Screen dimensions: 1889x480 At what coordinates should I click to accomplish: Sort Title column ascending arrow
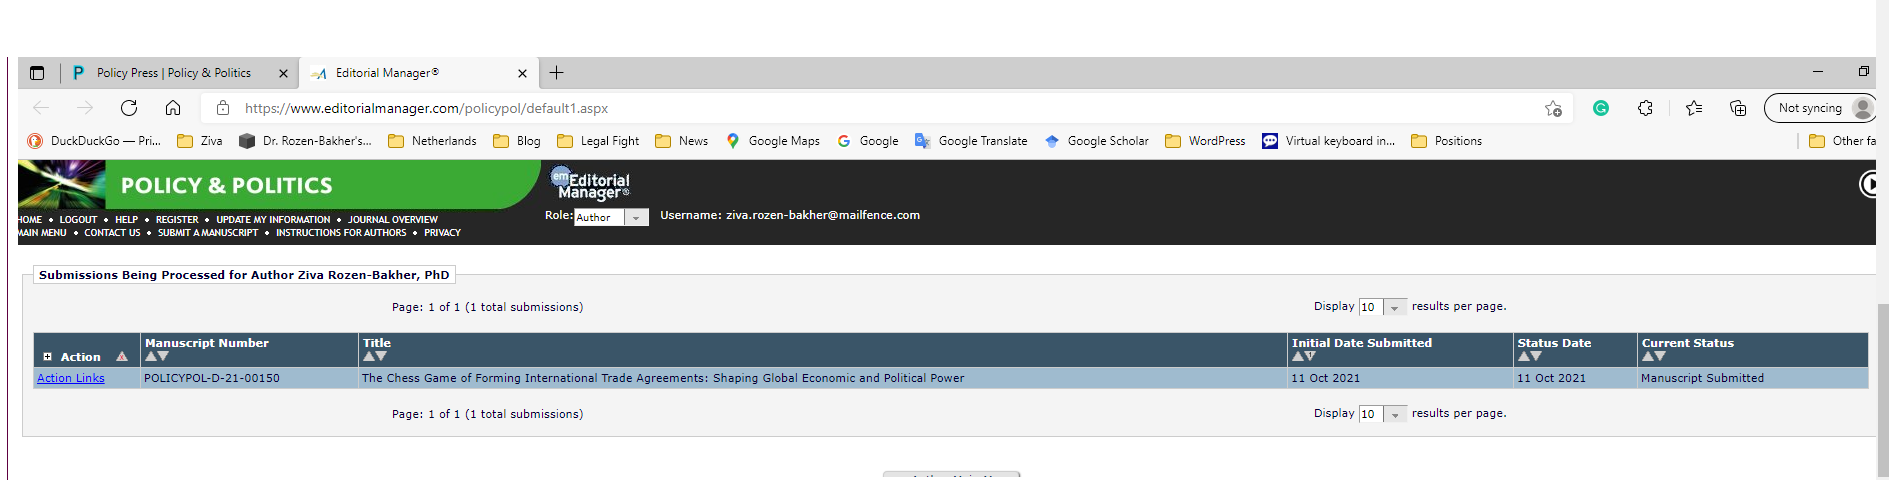369,356
